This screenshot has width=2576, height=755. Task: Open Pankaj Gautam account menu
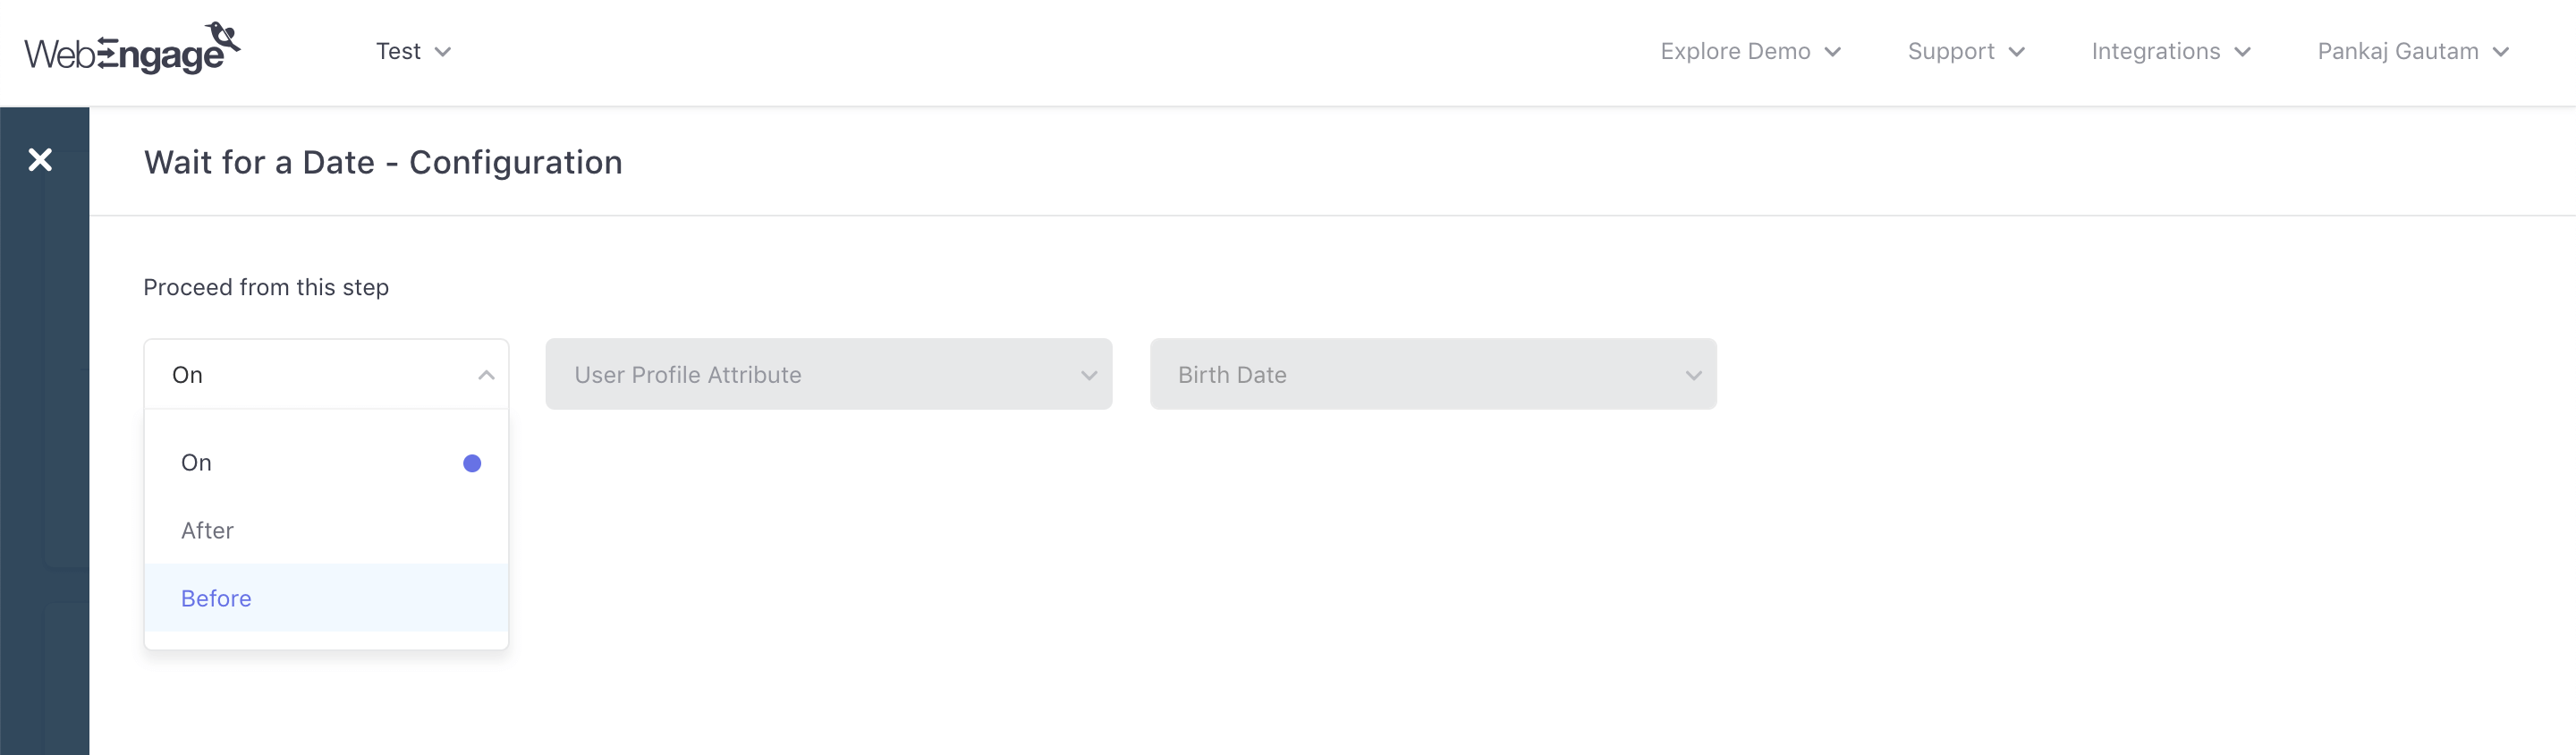click(2397, 52)
